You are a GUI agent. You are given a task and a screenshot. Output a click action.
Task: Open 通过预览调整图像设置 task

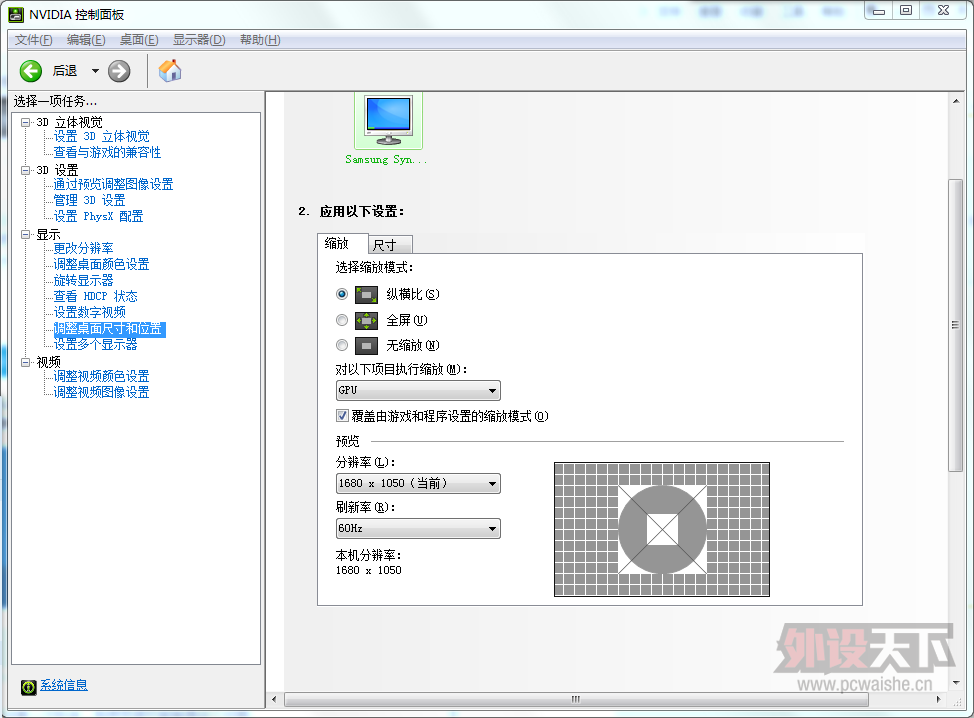[x=113, y=184]
